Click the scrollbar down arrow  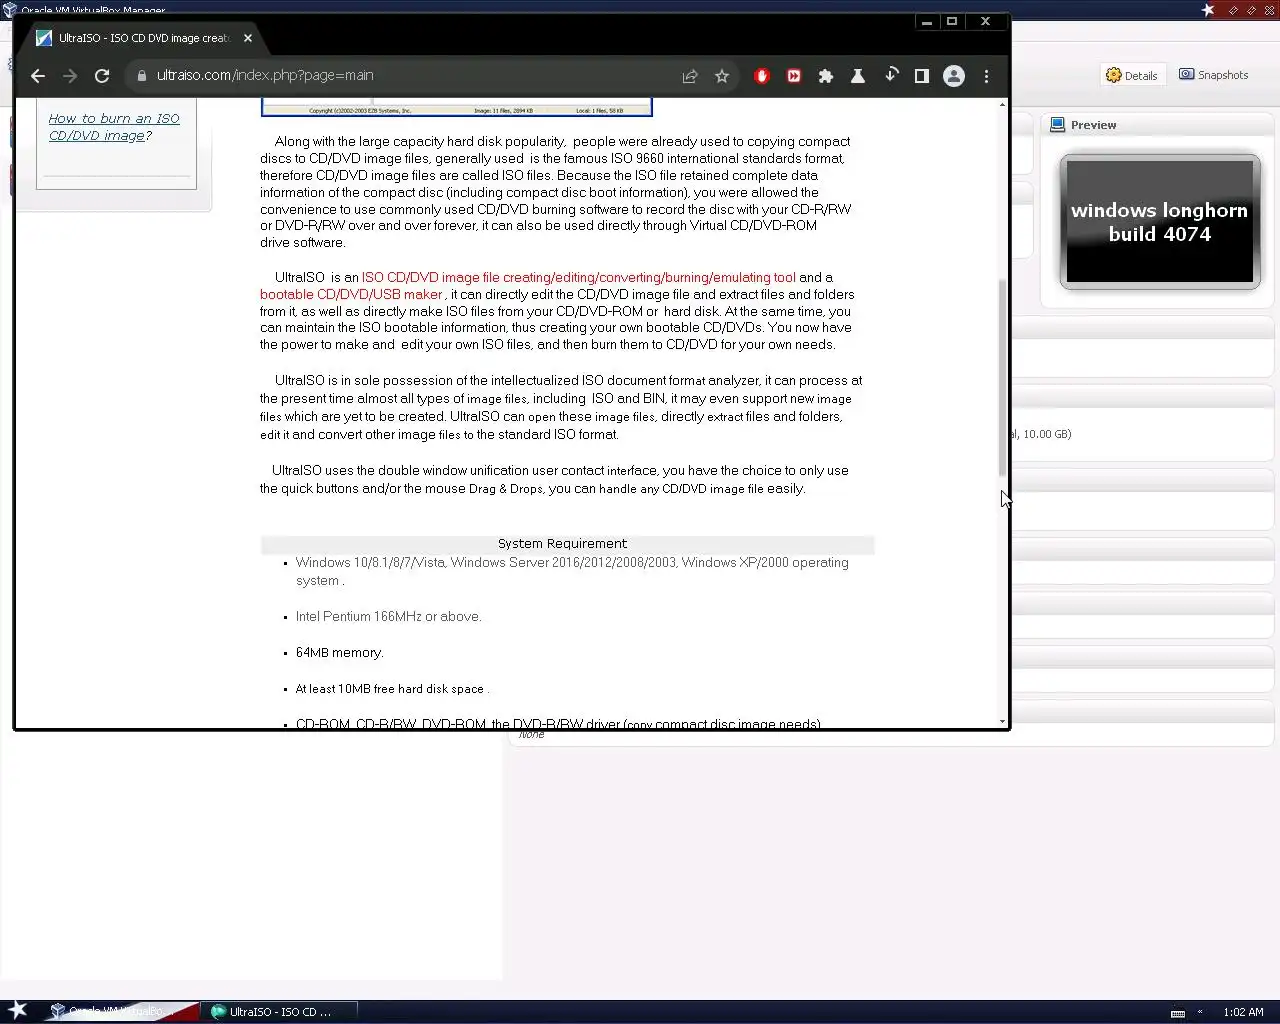1002,721
